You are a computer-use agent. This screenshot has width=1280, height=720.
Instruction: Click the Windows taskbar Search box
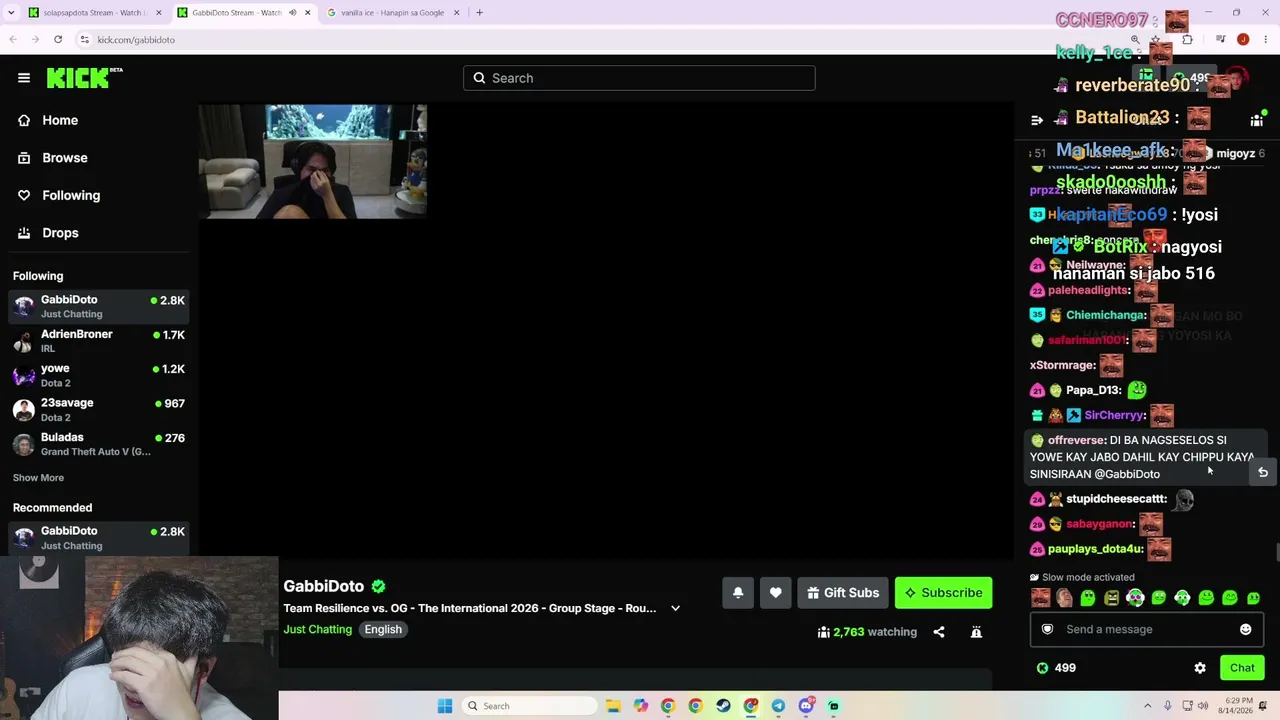pos(530,706)
